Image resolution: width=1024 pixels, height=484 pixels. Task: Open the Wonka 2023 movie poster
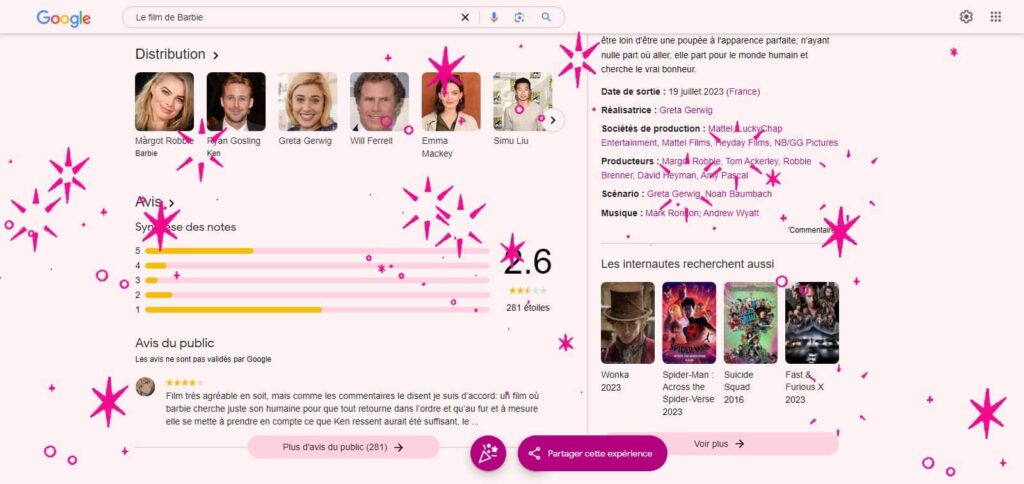point(627,322)
